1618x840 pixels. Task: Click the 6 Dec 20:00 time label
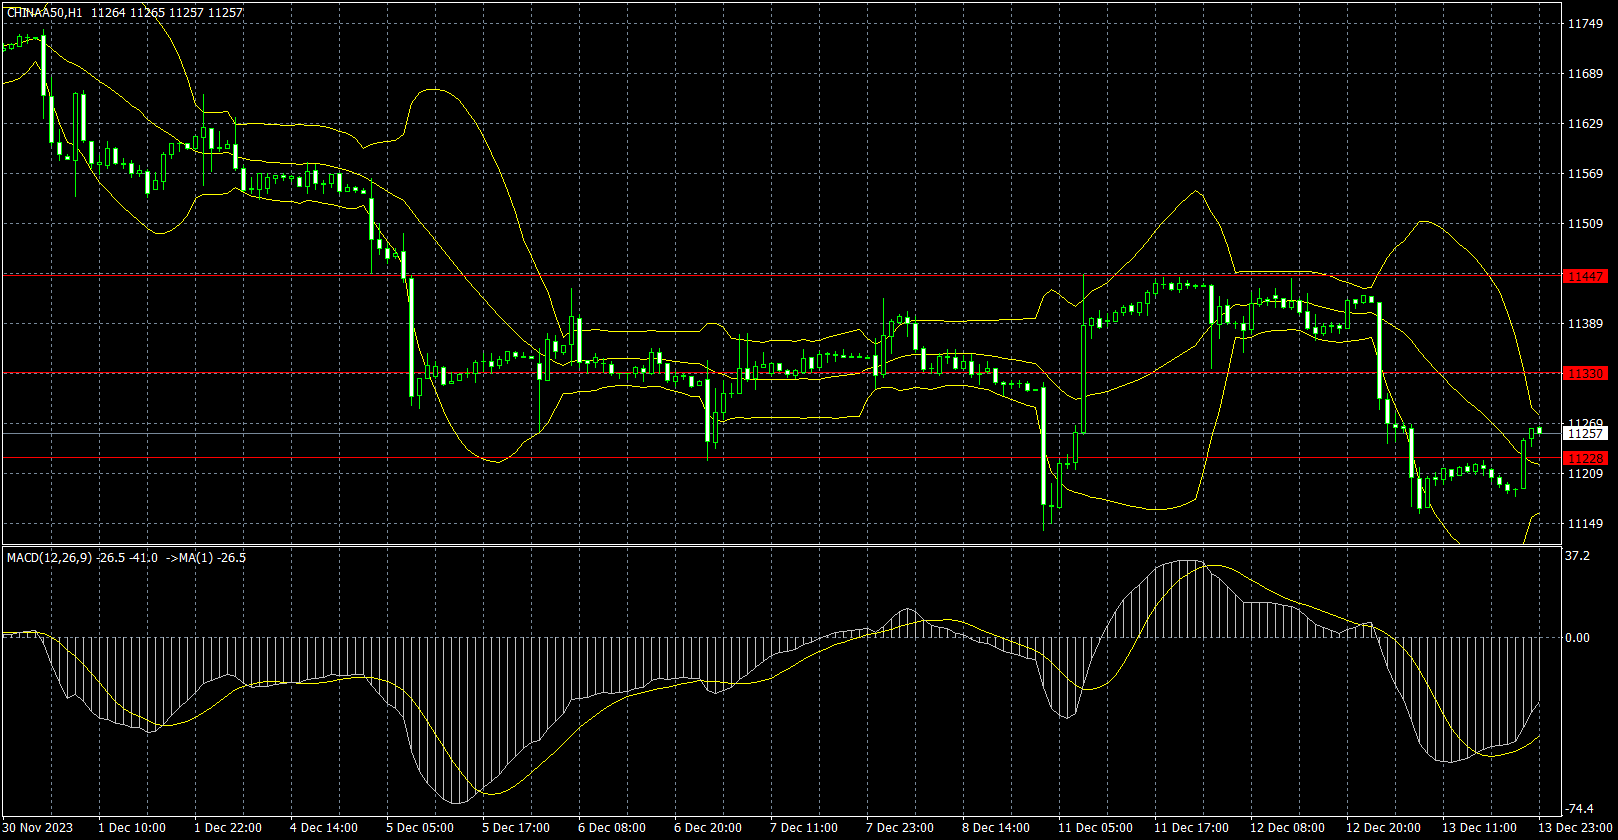click(708, 827)
